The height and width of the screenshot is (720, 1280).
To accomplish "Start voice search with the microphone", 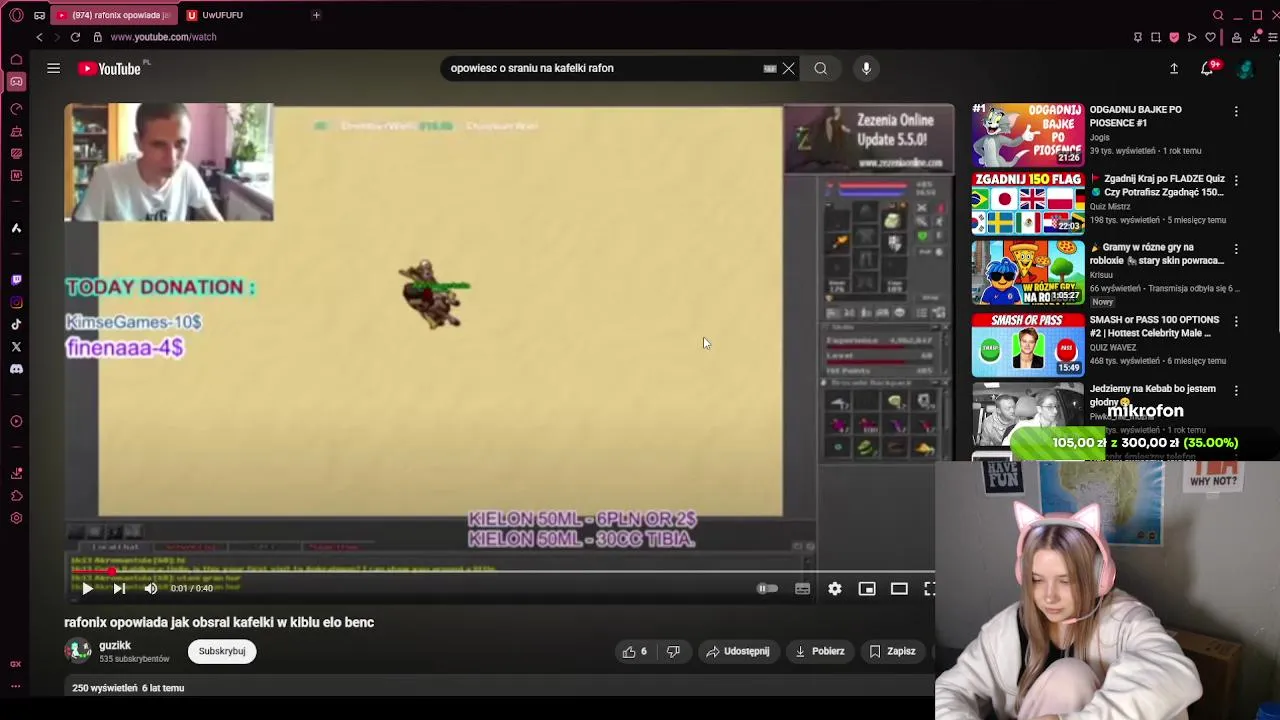I will click(x=866, y=68).
